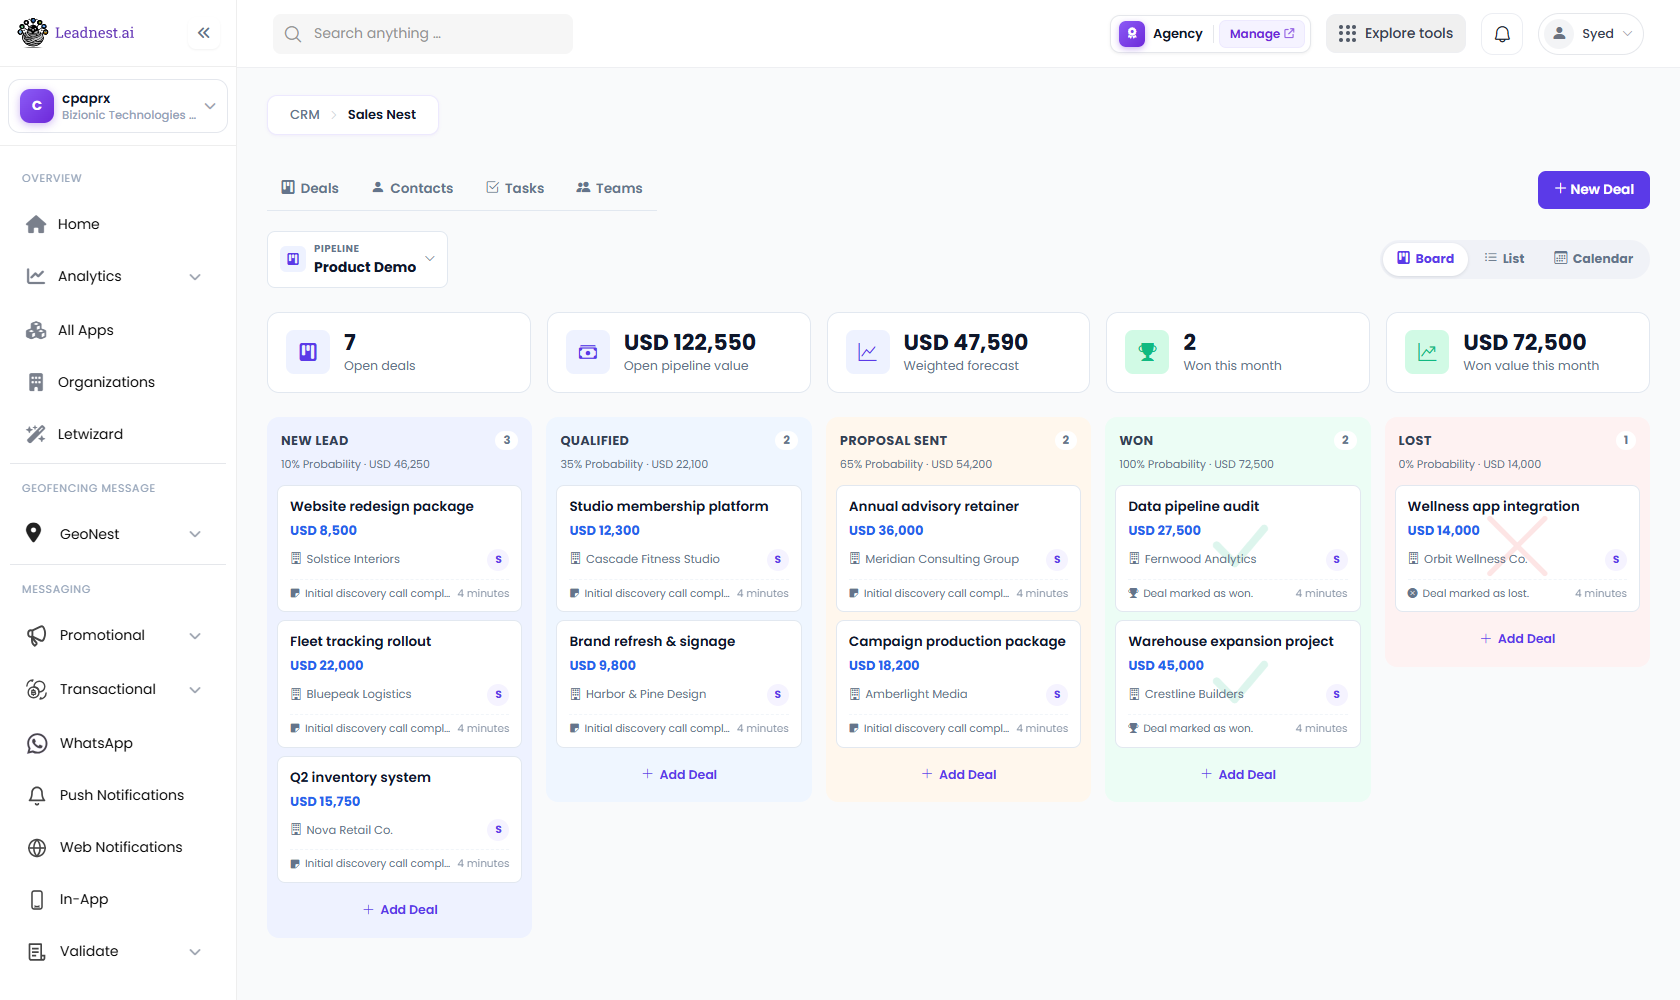Go to CRM breadcrumb
This screenshot has height=1000, width=1680.
click(305, 114)
